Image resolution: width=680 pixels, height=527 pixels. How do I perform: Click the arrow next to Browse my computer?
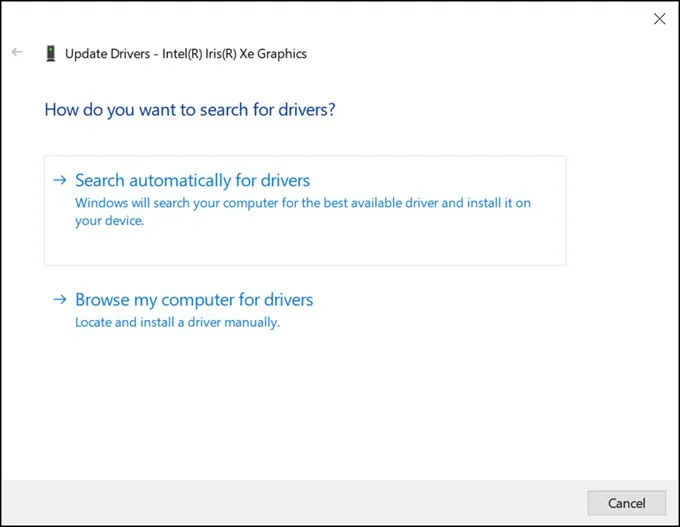60,299
